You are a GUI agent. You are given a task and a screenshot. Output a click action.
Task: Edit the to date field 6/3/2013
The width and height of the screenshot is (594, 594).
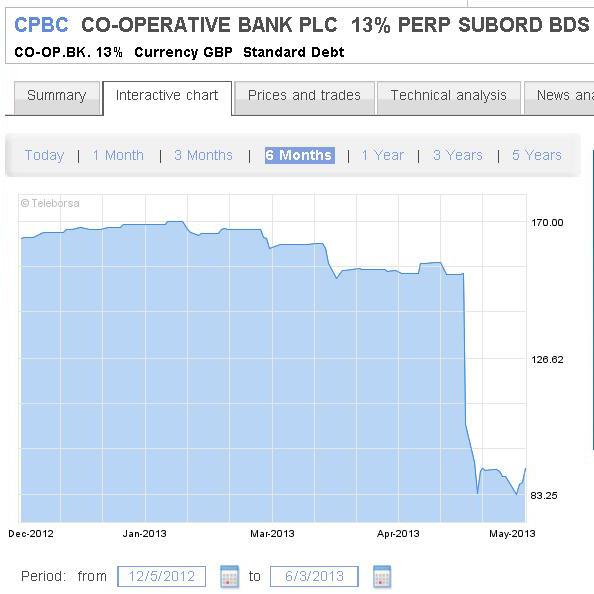[x=314, y=577]
